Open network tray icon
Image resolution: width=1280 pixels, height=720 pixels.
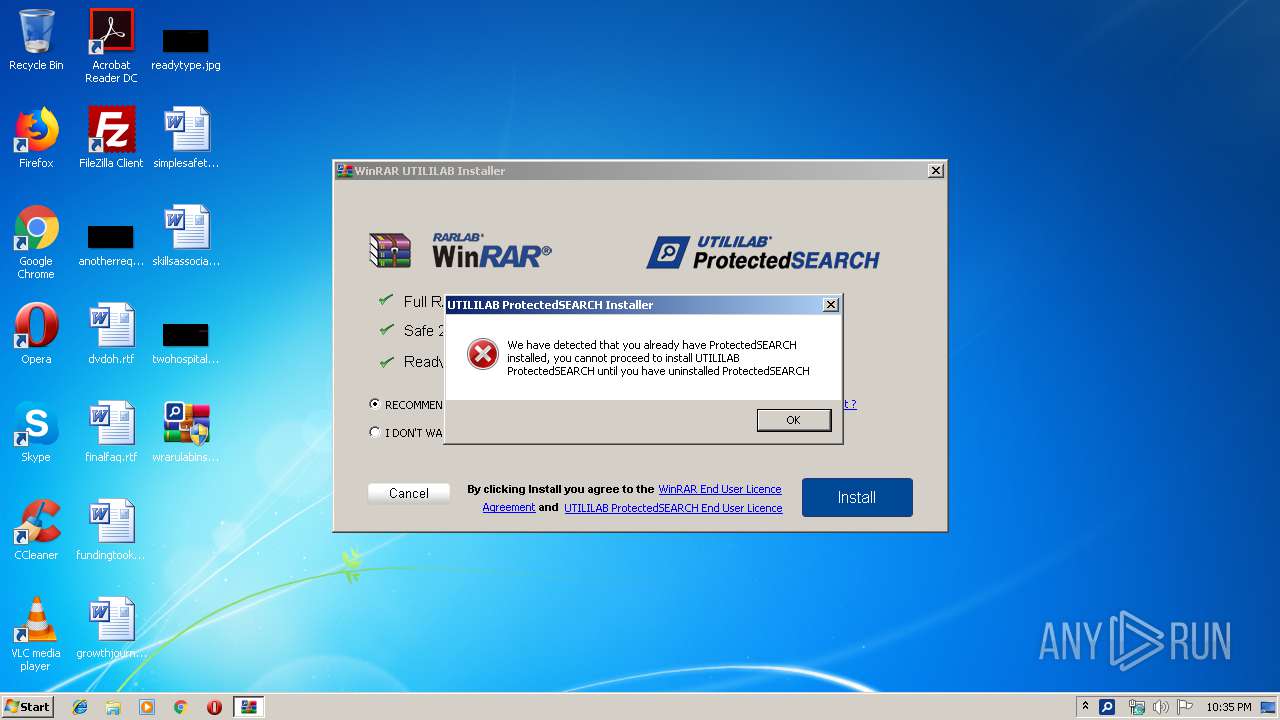[x=1136, y=707]
